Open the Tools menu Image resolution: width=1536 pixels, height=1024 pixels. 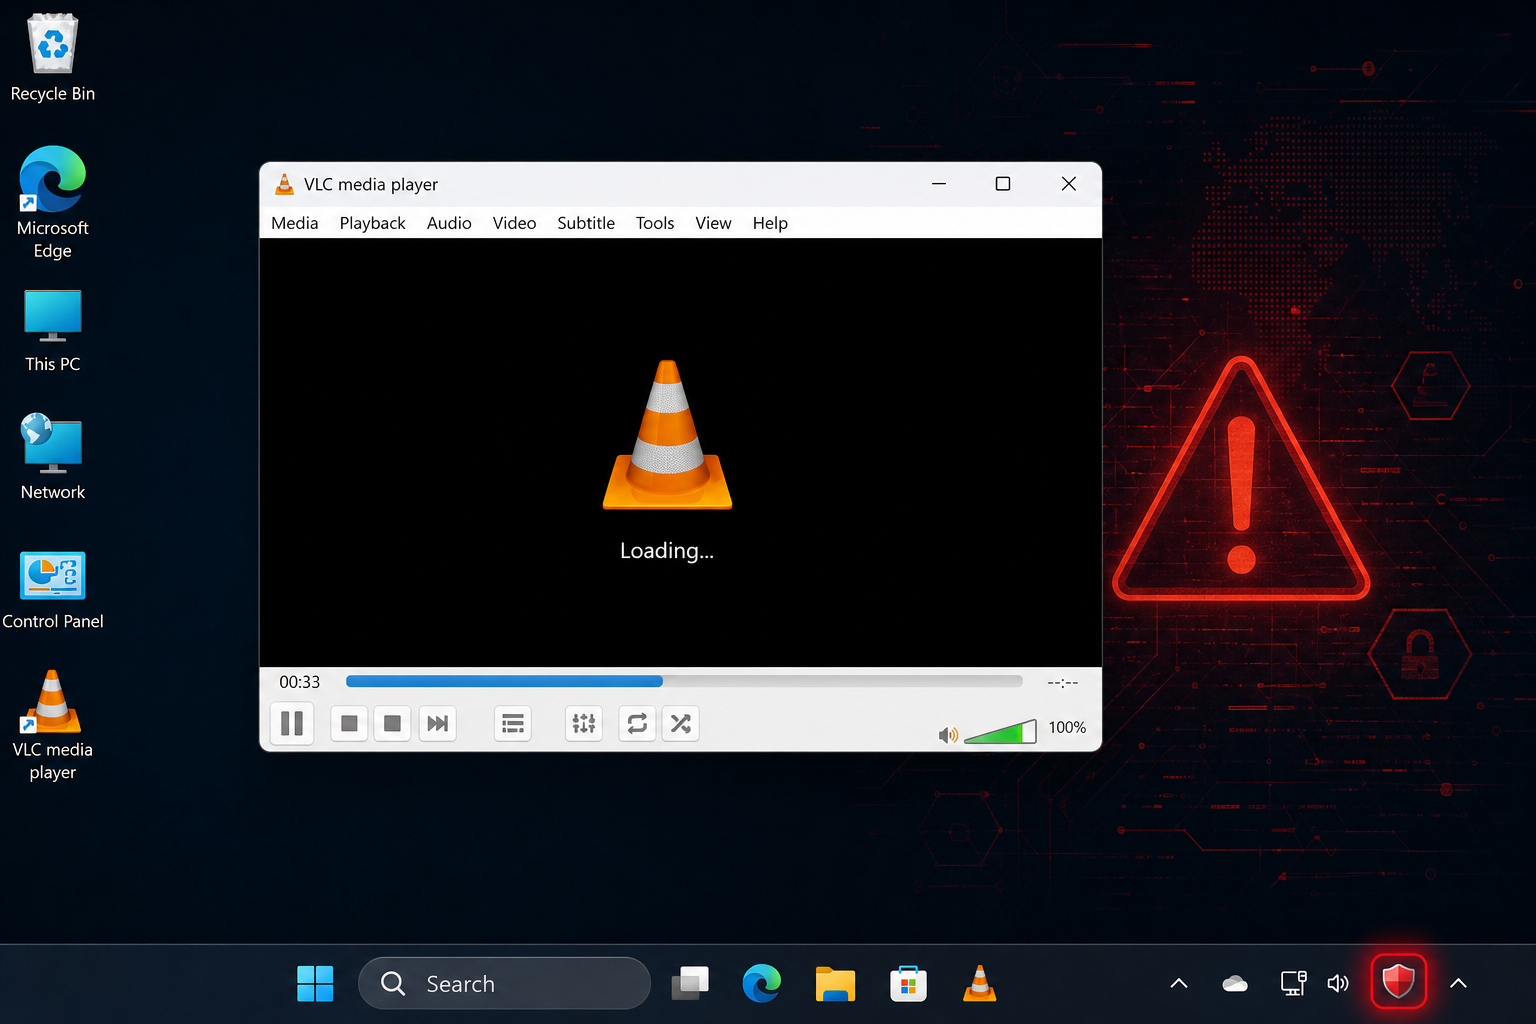[x=655, y=223]
